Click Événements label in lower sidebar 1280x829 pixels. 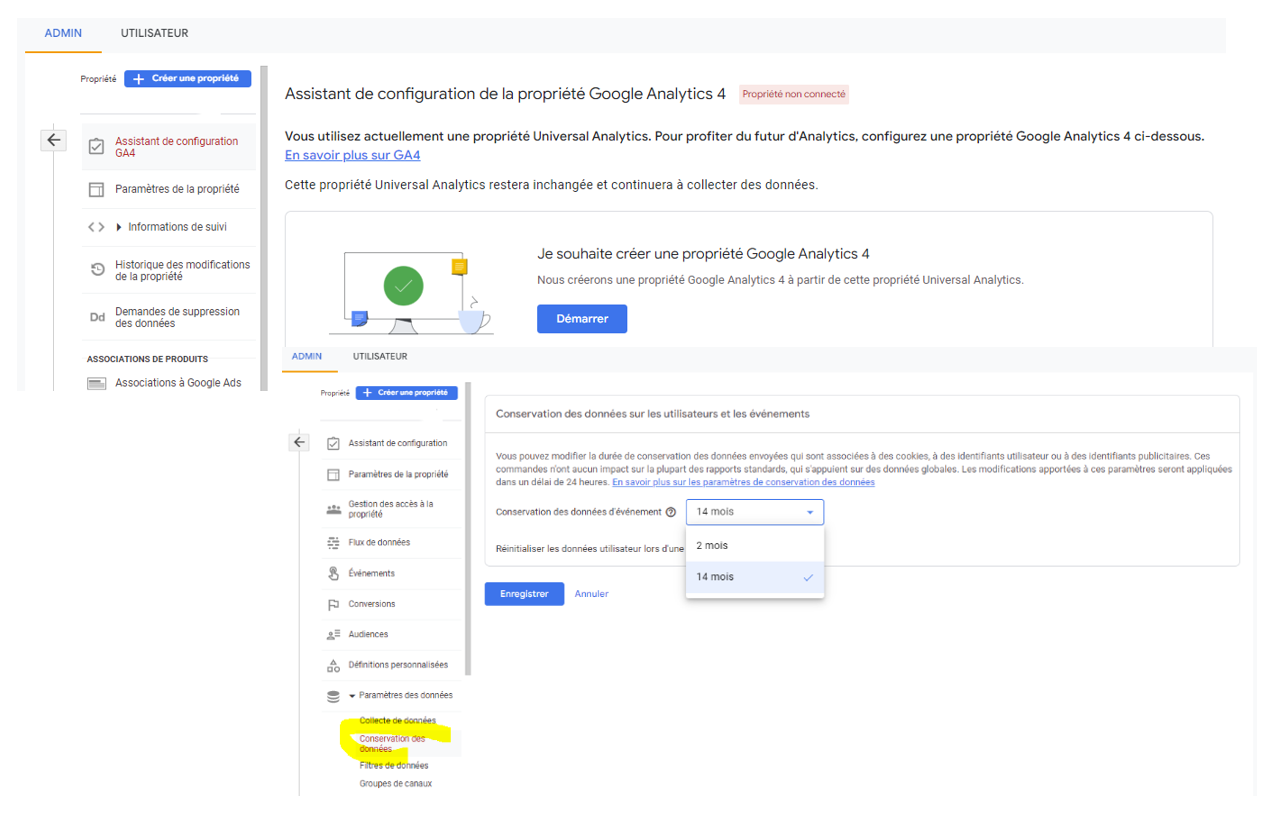coord(372,574)
